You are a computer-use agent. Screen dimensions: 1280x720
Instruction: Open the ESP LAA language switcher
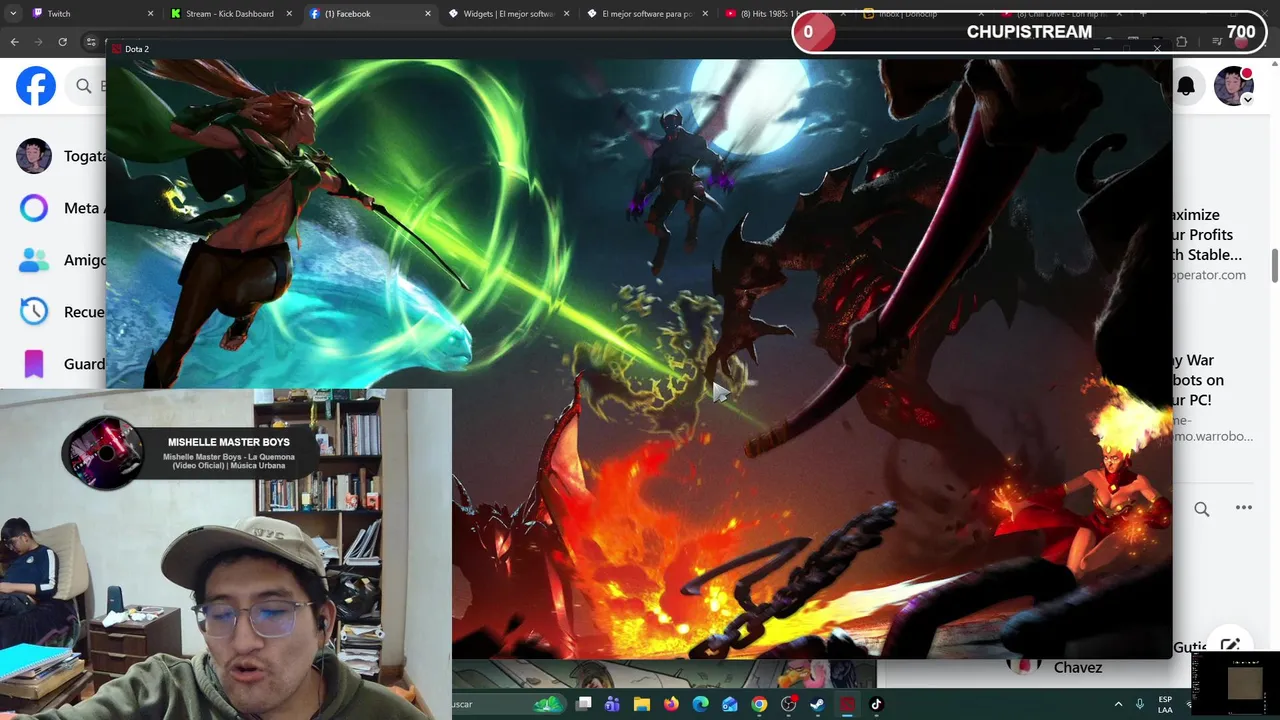pos(1165,704)
